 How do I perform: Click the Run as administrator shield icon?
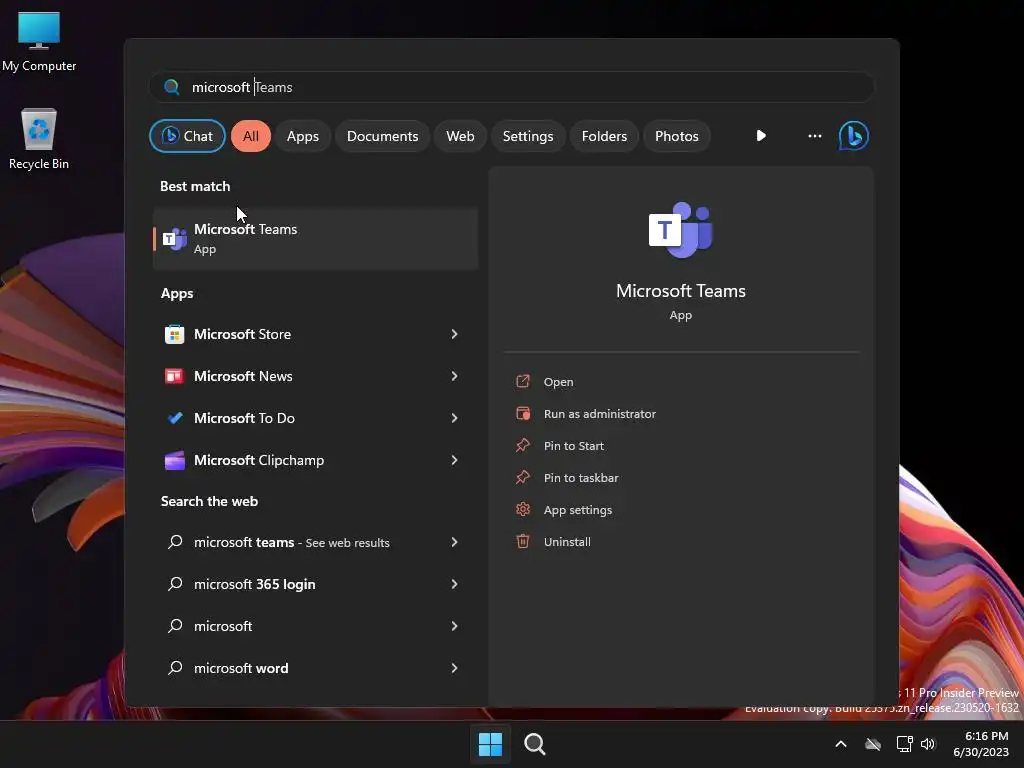pyautogui.click(x=523, y=413)
